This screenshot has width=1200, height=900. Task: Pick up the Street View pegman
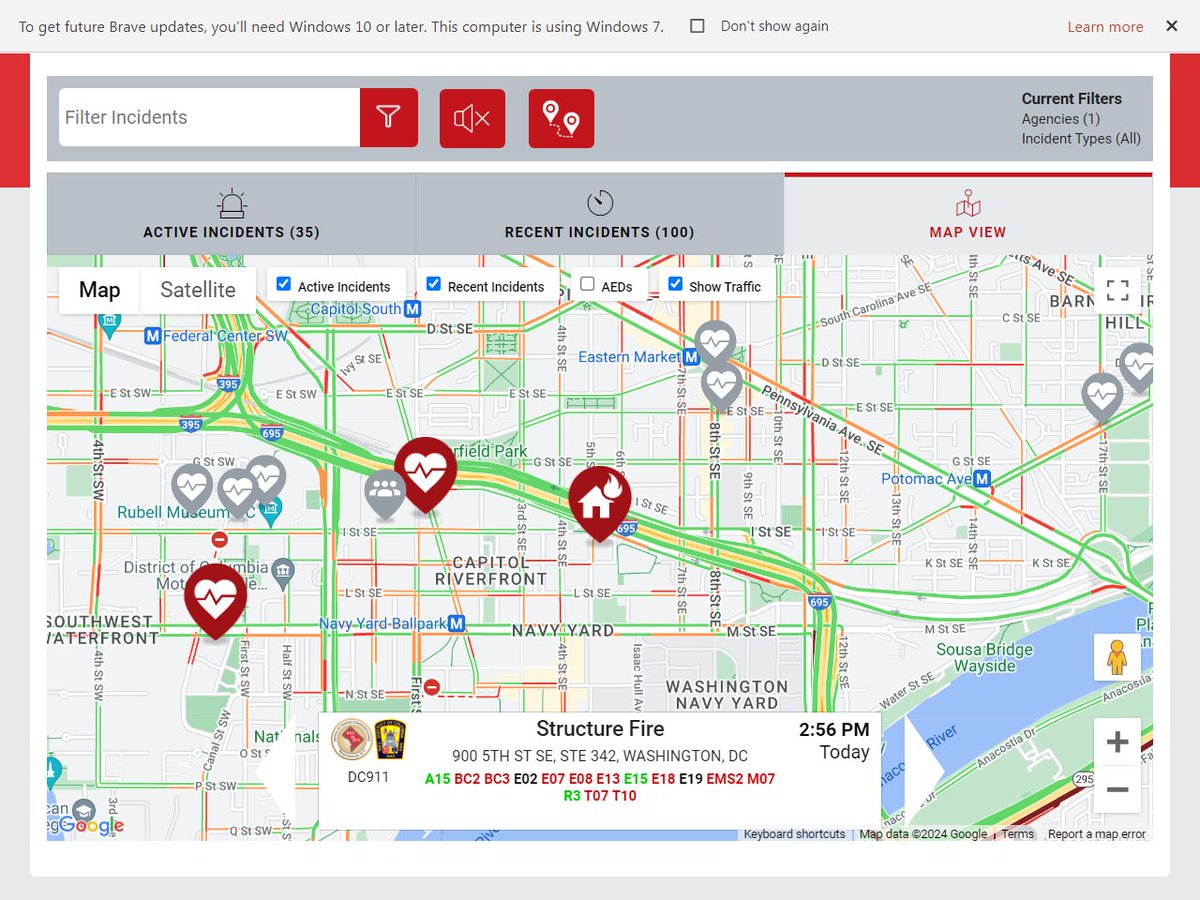[x=1118, y=658]
